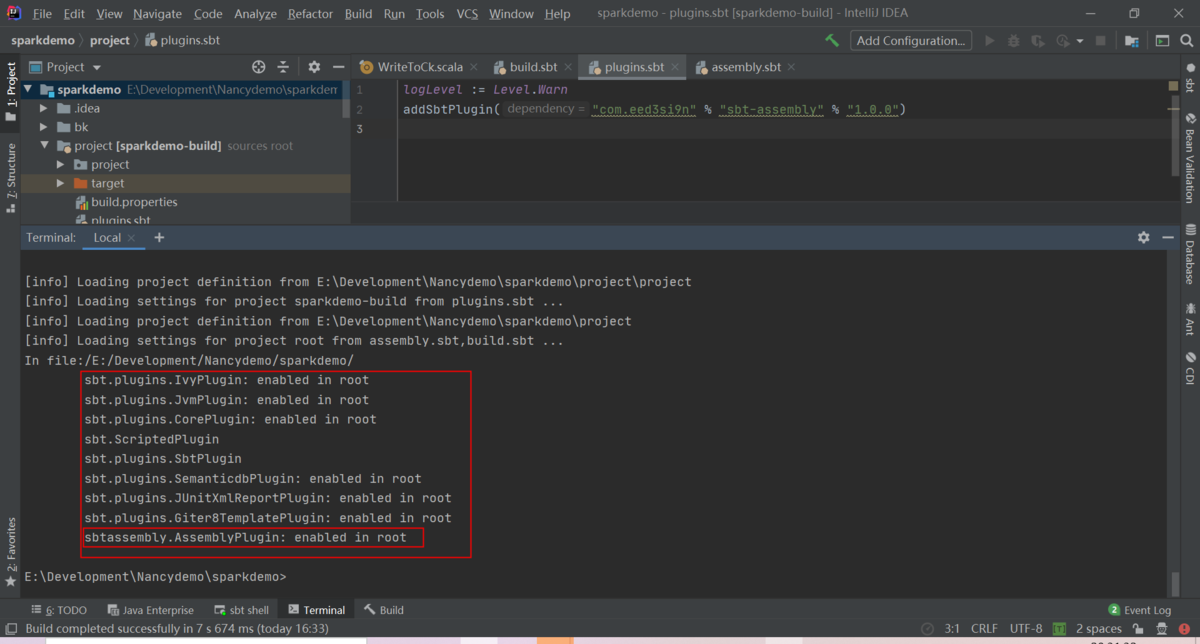Open the Event Log
1200x644 pixels.
[1140, 610]
